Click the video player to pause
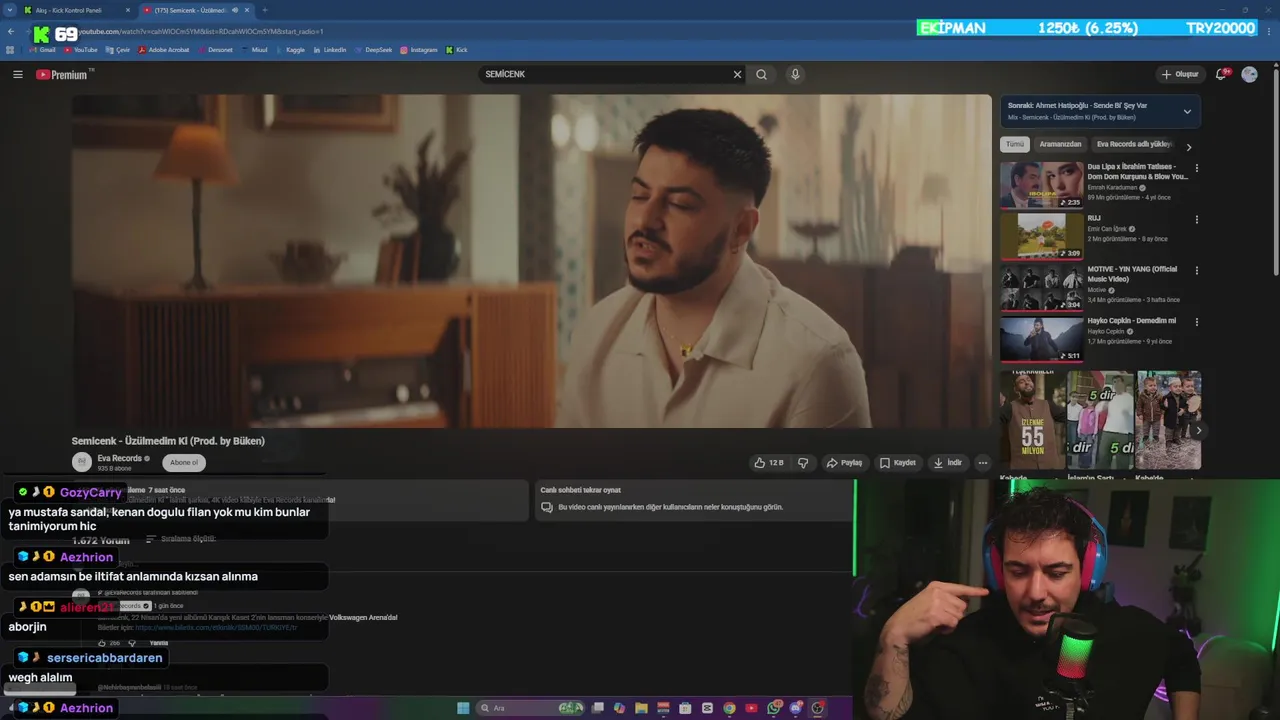Image resolution: width=1280 pixels, height=720 pixels. (x=531, y=261)
